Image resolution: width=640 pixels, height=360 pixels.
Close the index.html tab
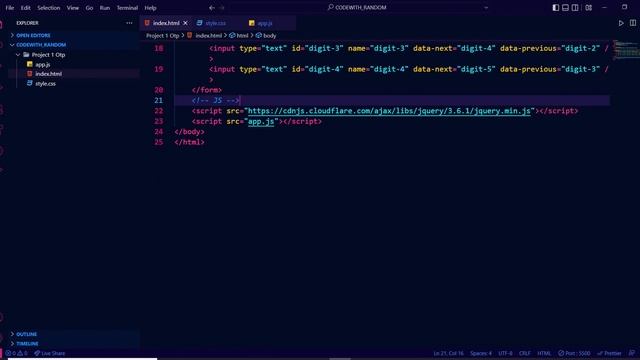(x=186, y=23)
